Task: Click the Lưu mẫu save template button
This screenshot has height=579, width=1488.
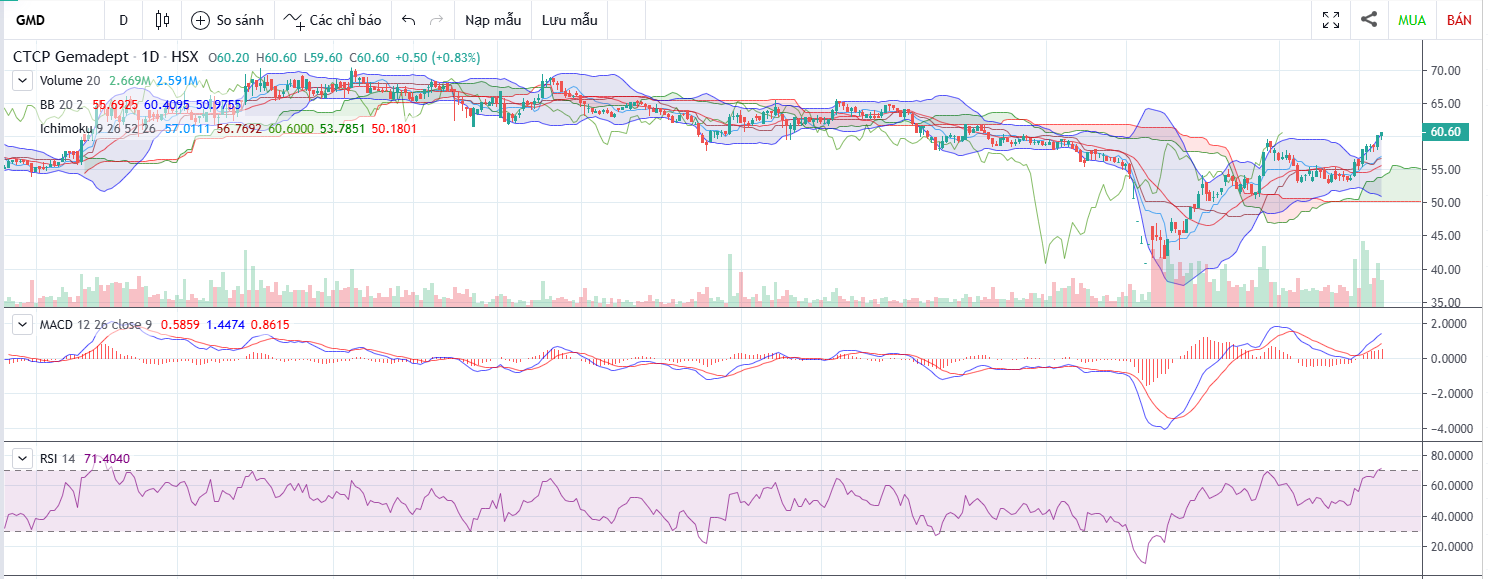Action: click(x=569, y=20)
